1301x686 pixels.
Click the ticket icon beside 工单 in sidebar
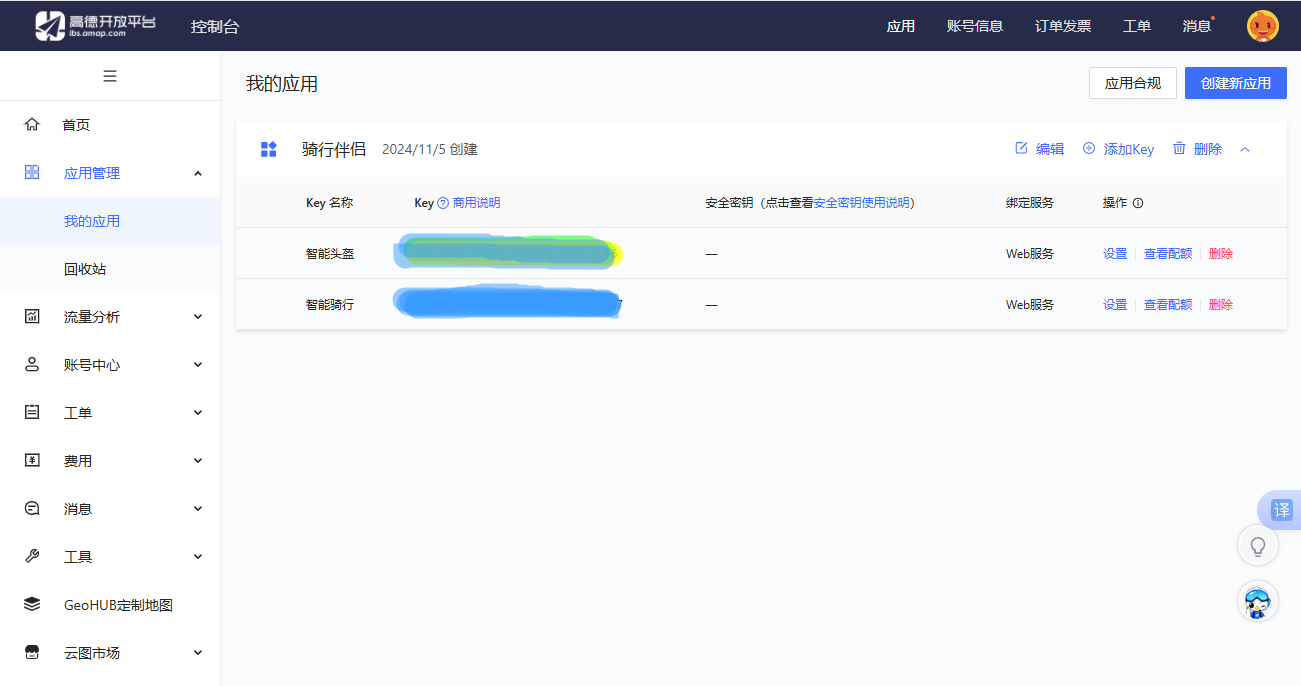(32, 412)
